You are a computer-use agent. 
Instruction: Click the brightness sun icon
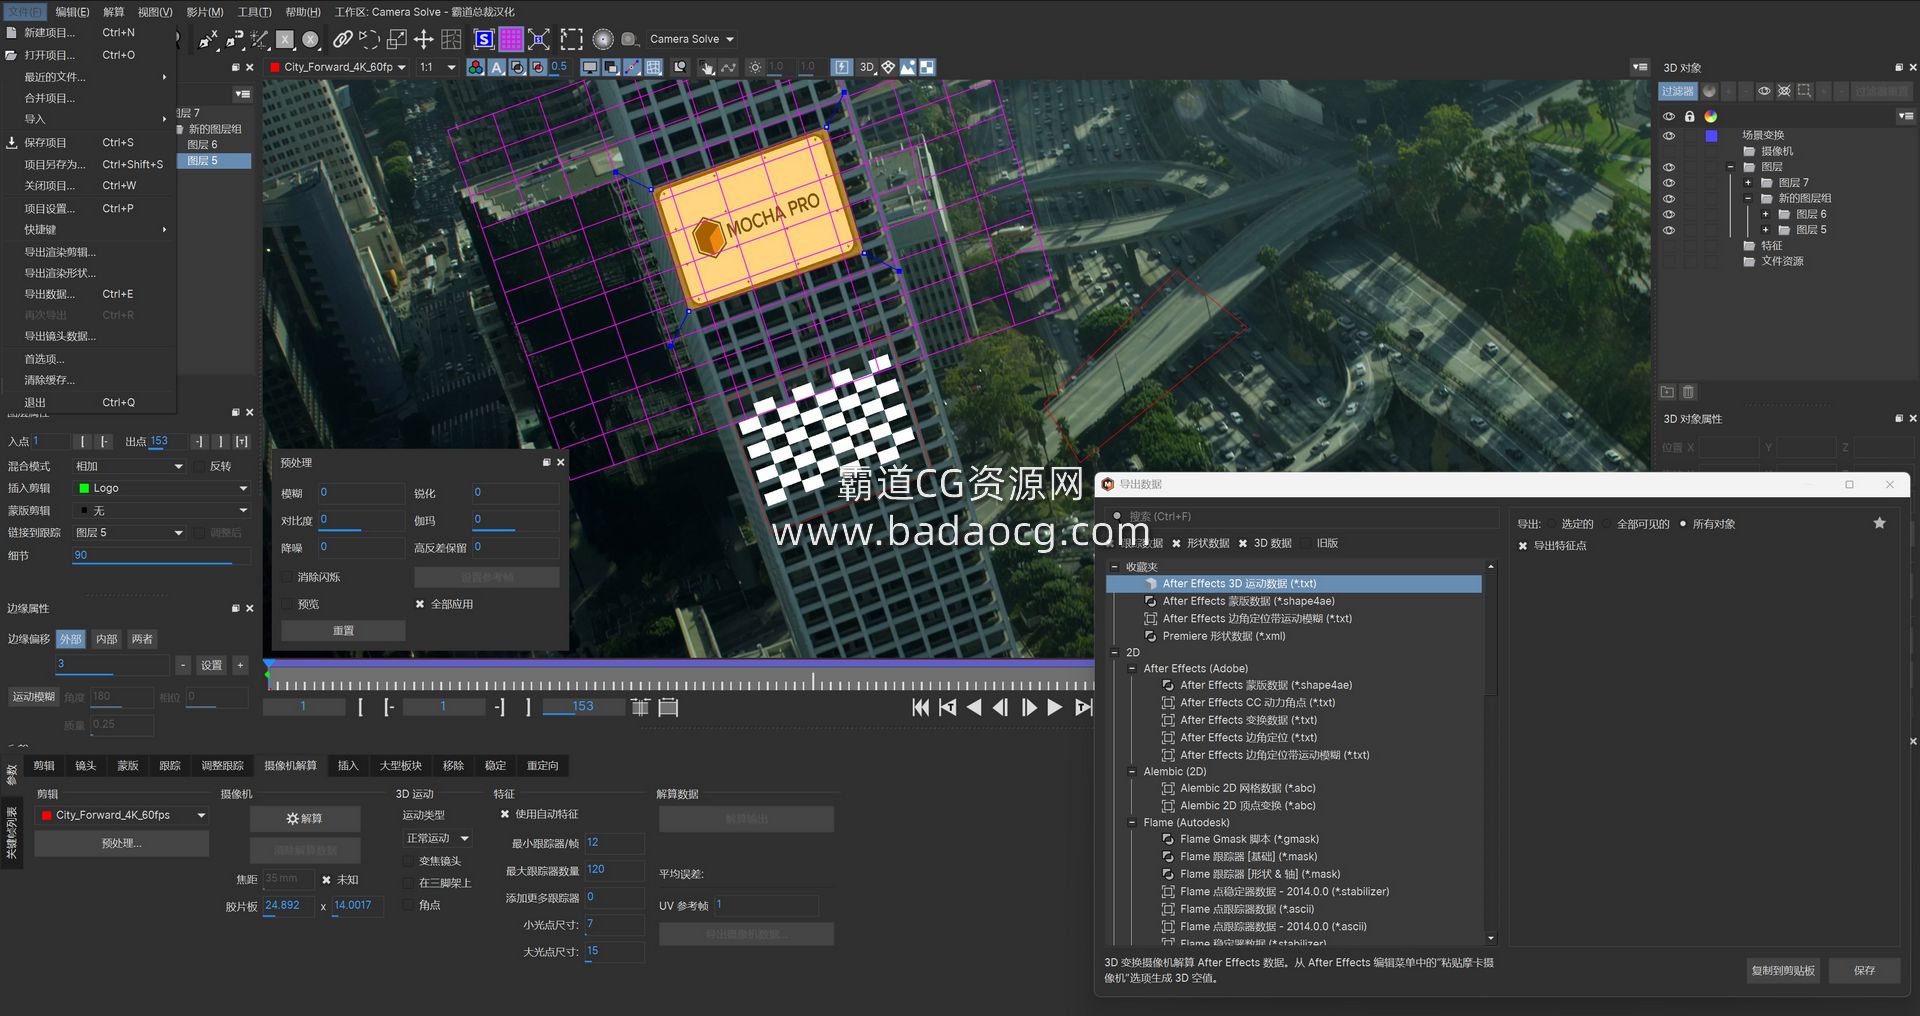[755, 67]
